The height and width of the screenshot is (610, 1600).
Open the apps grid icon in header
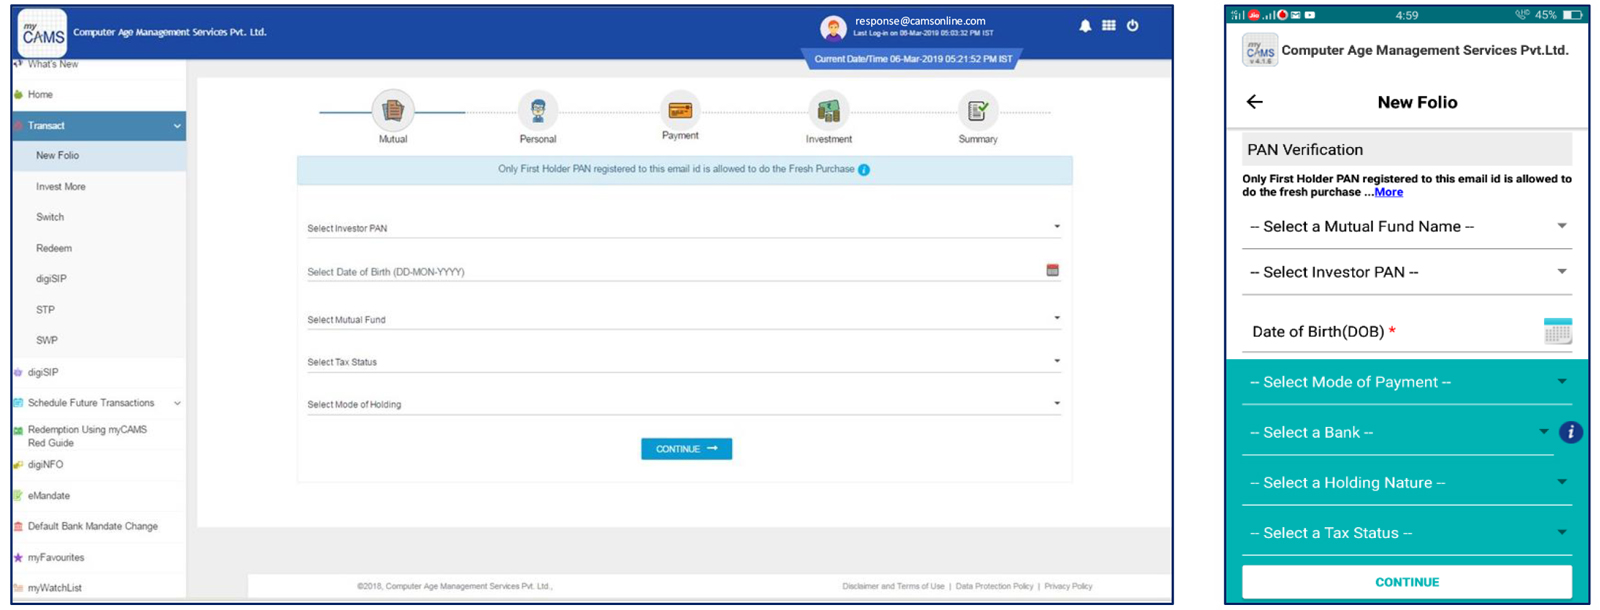tap(1109, 26)
